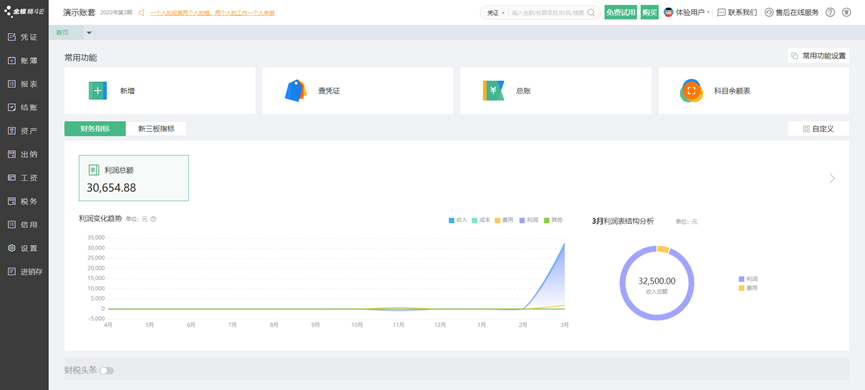The height and width of the screenshot is (390, 865).
Task: Click the 2022年第3期 period label
Action: tap(116, 12)
